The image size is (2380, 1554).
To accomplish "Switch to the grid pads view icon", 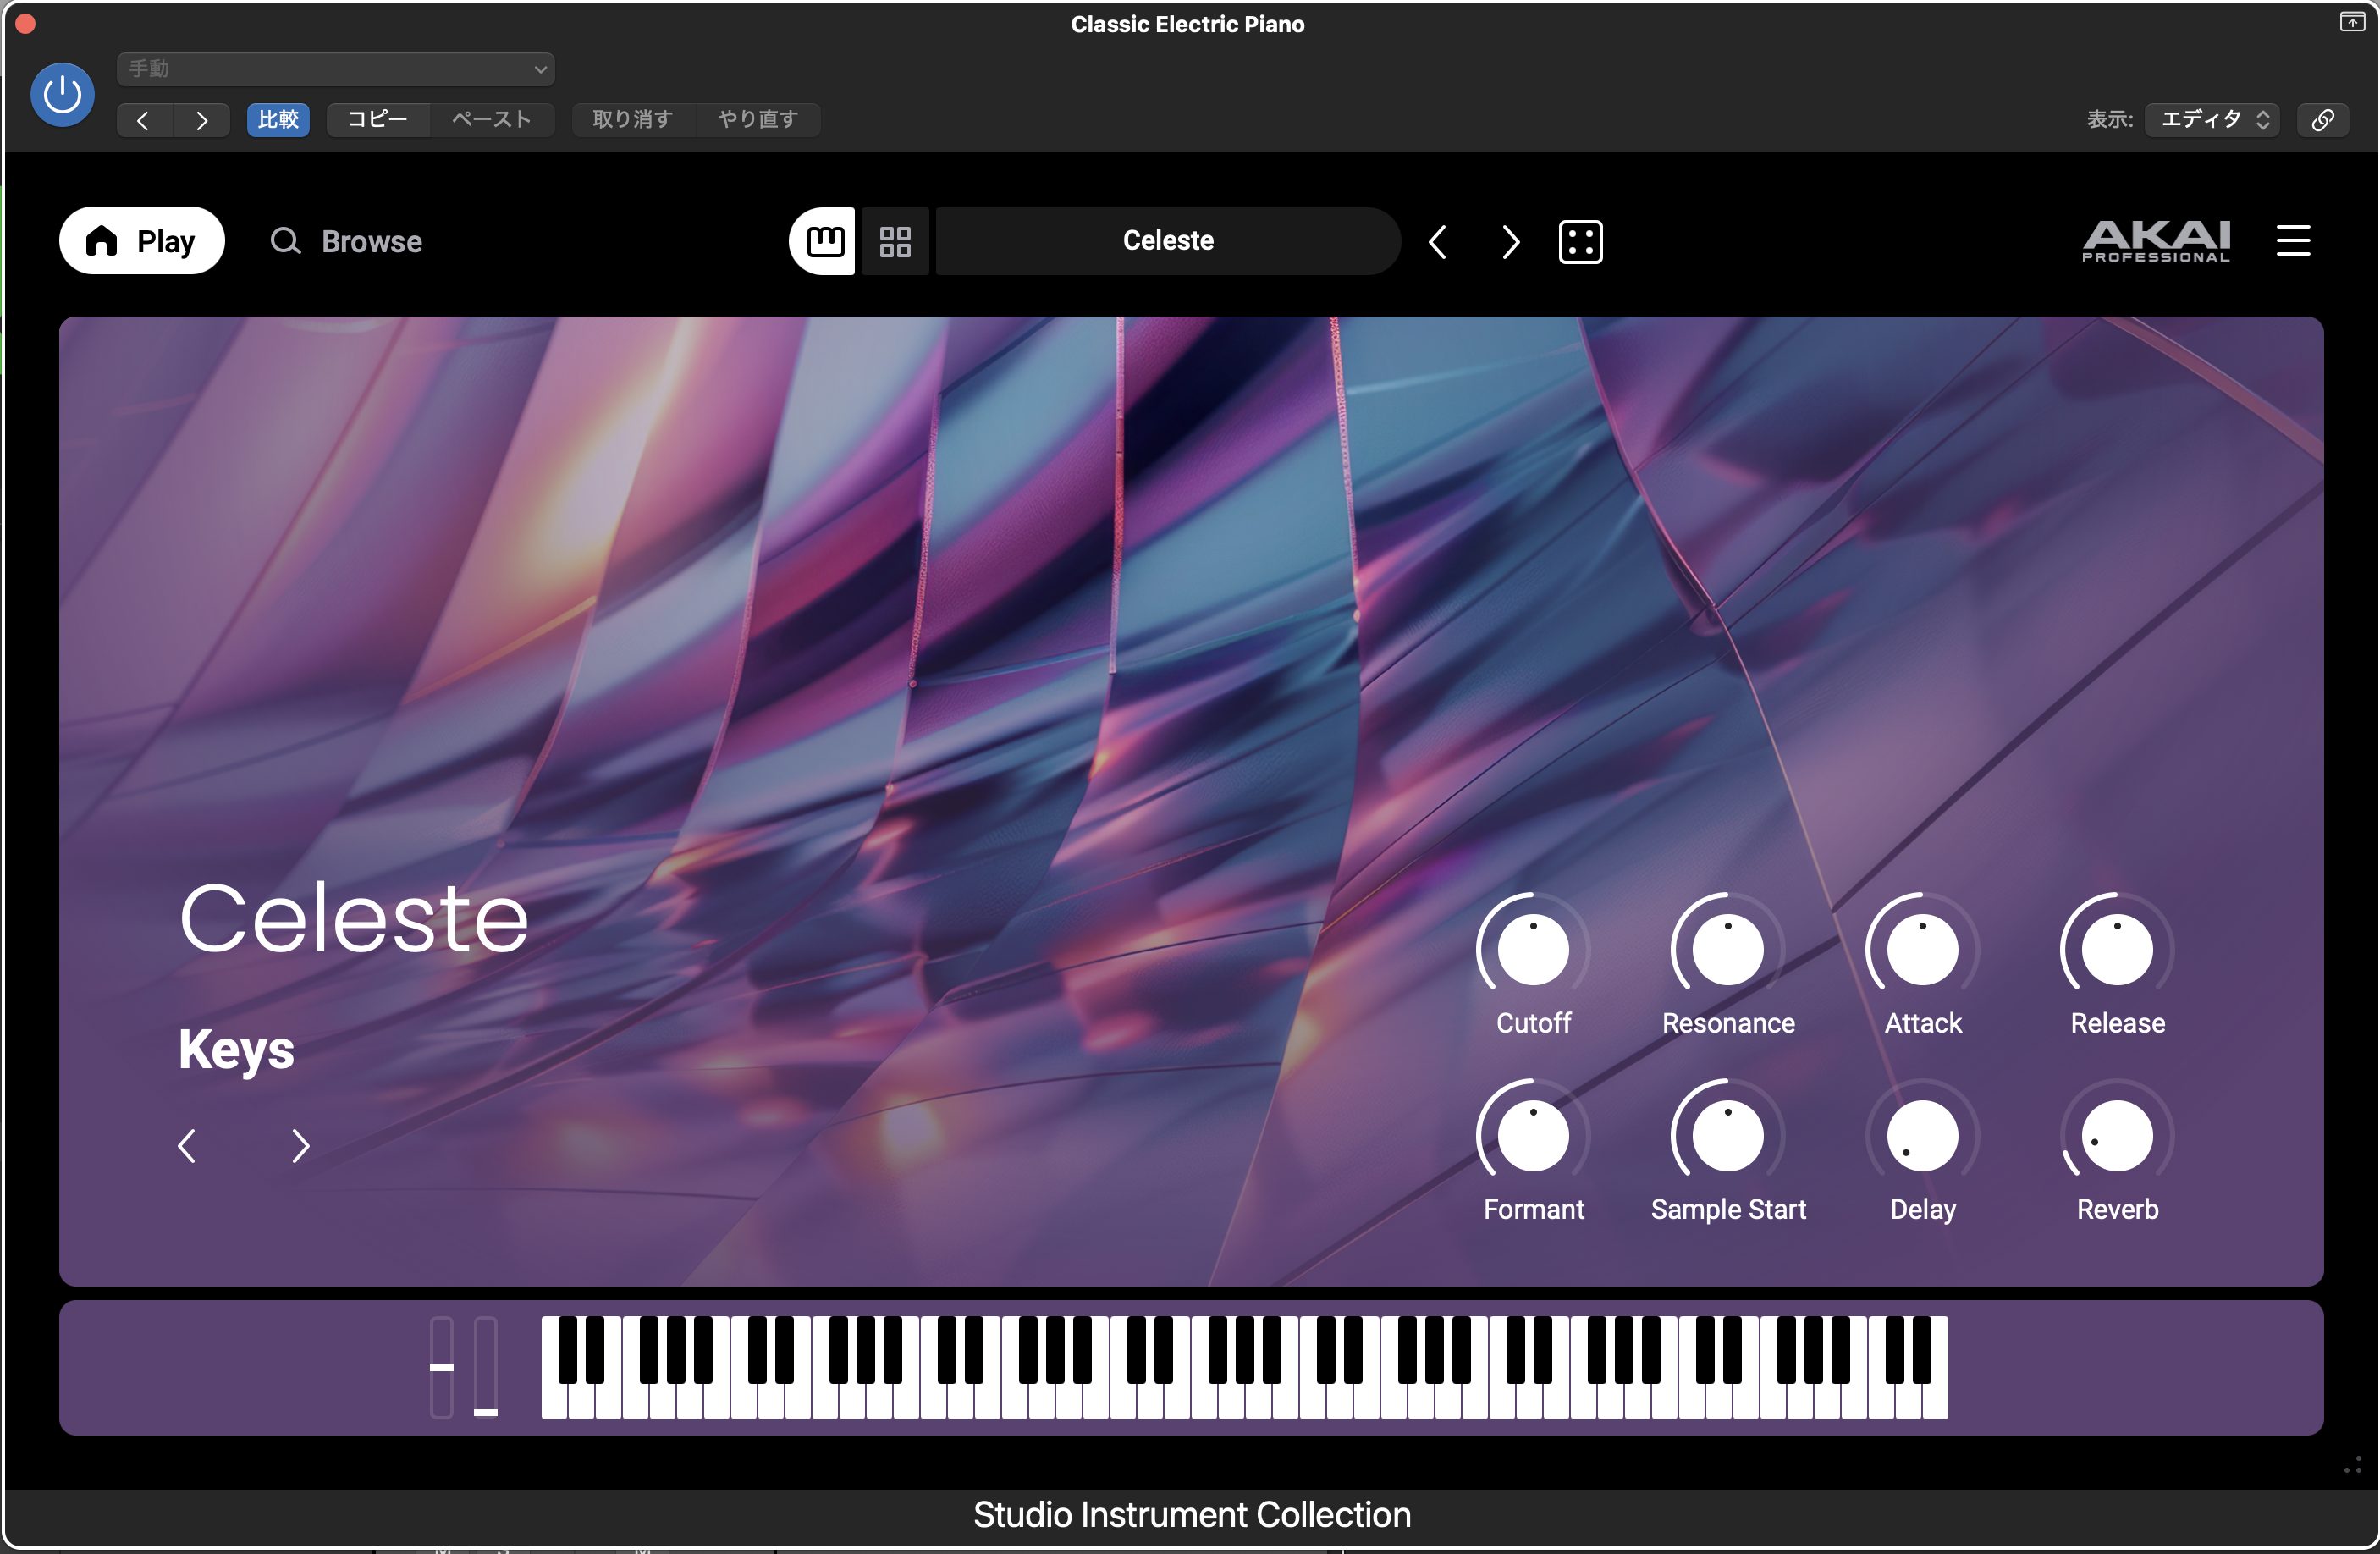I will [x=895, y=241].
